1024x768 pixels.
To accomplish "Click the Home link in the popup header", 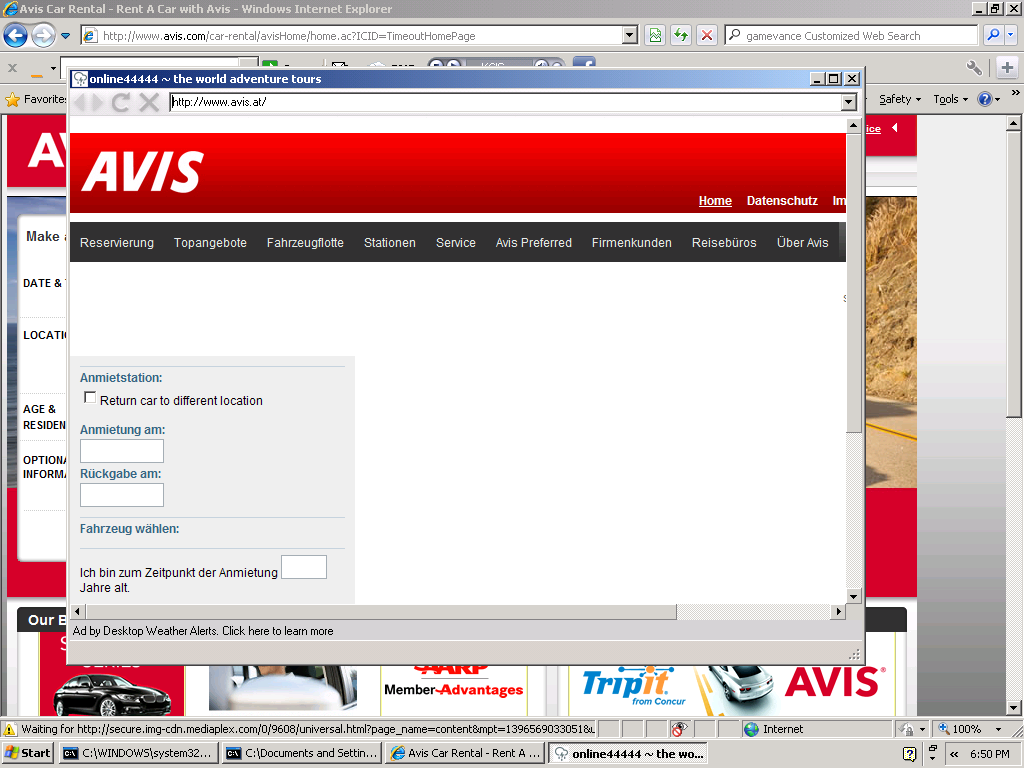I will click(x=715, y=201).
